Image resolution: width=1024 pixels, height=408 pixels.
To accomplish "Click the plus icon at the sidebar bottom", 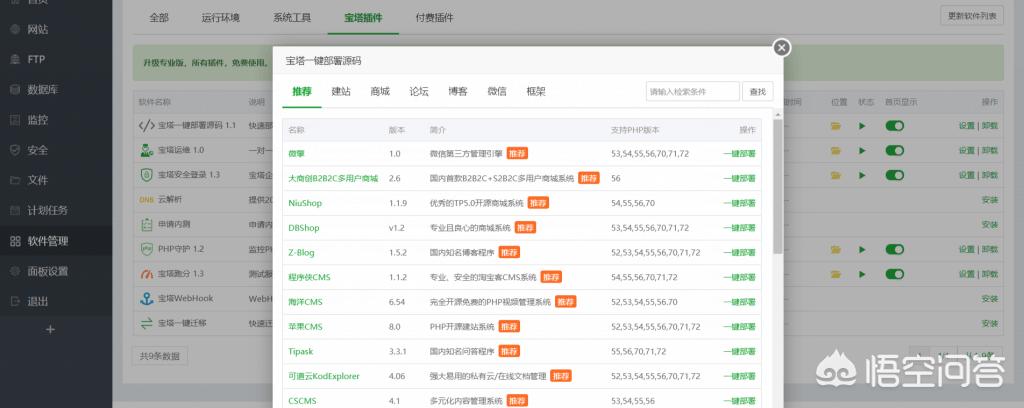I will click(x=51, y=330).
